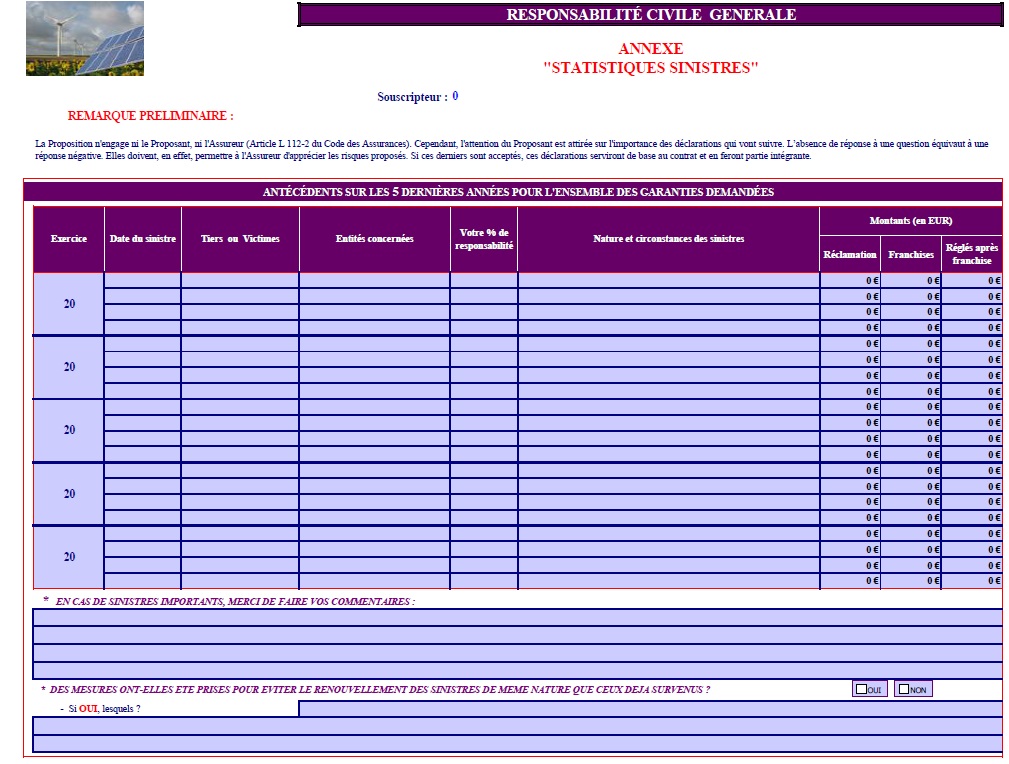Click the 'Tiers ou Victimes' column header
Screen dimensions: 1009x764
click(x=240, y=239)
